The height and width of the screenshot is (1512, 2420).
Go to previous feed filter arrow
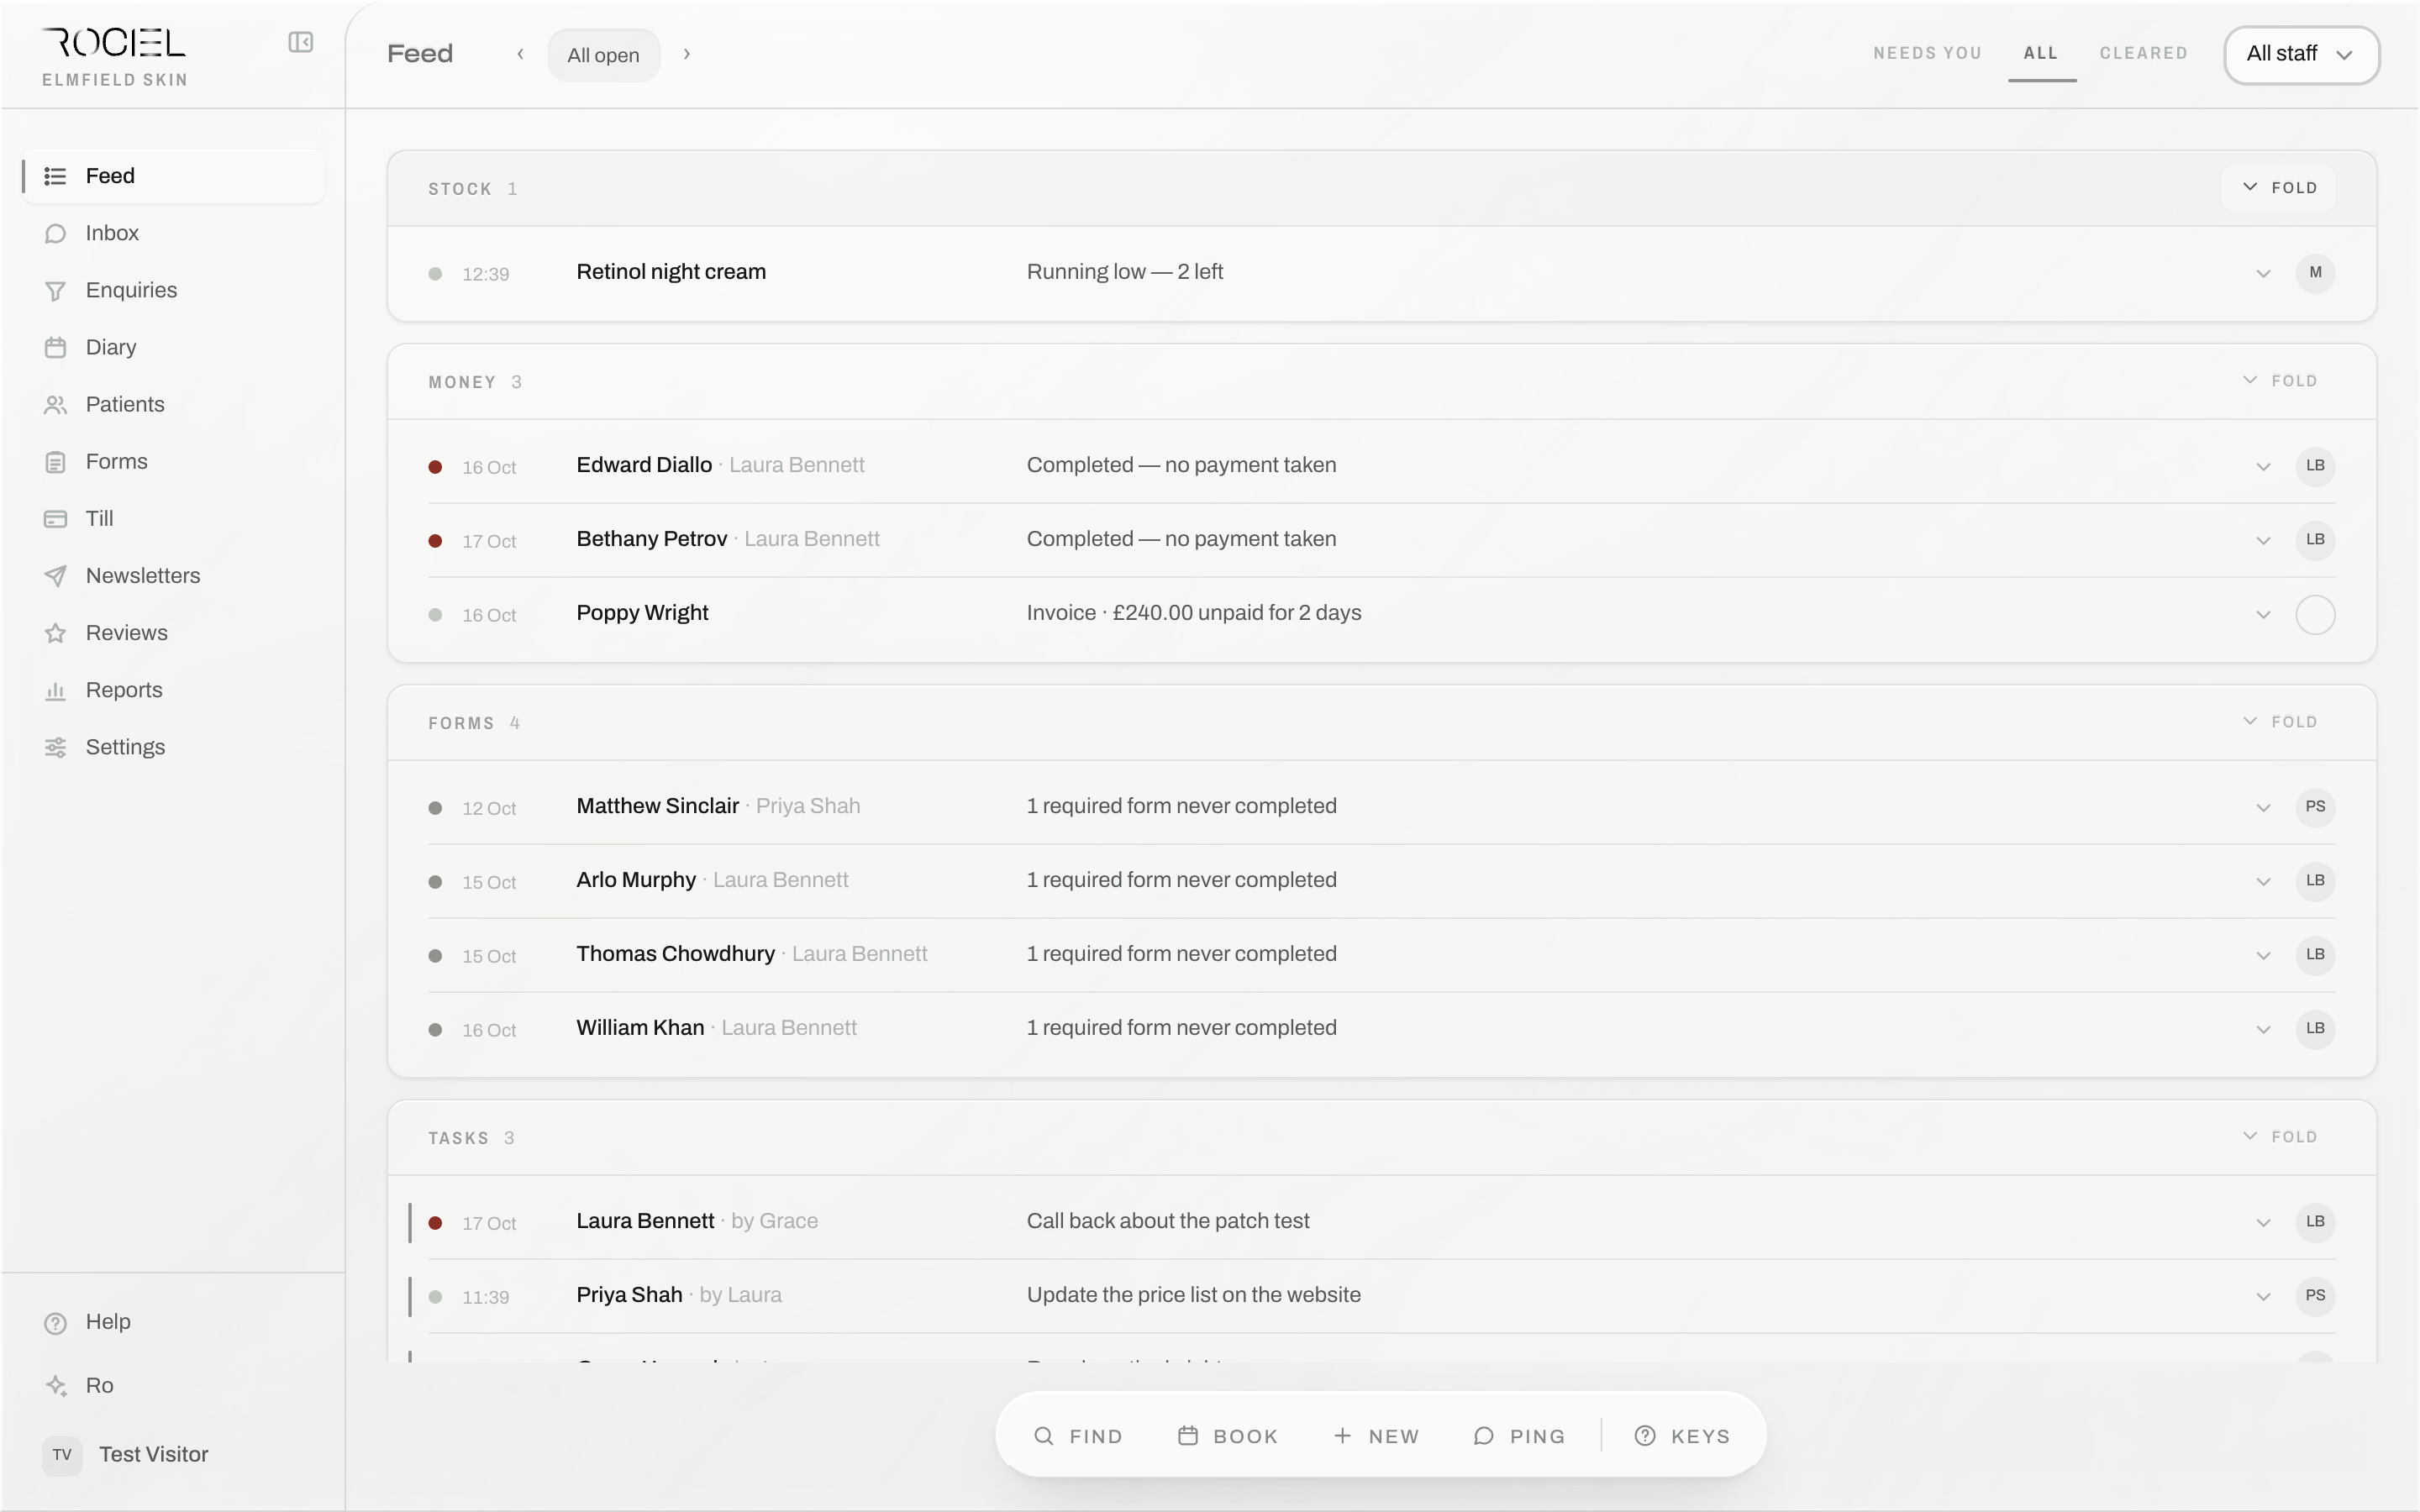pyautogui.click(x=520, y=54)
